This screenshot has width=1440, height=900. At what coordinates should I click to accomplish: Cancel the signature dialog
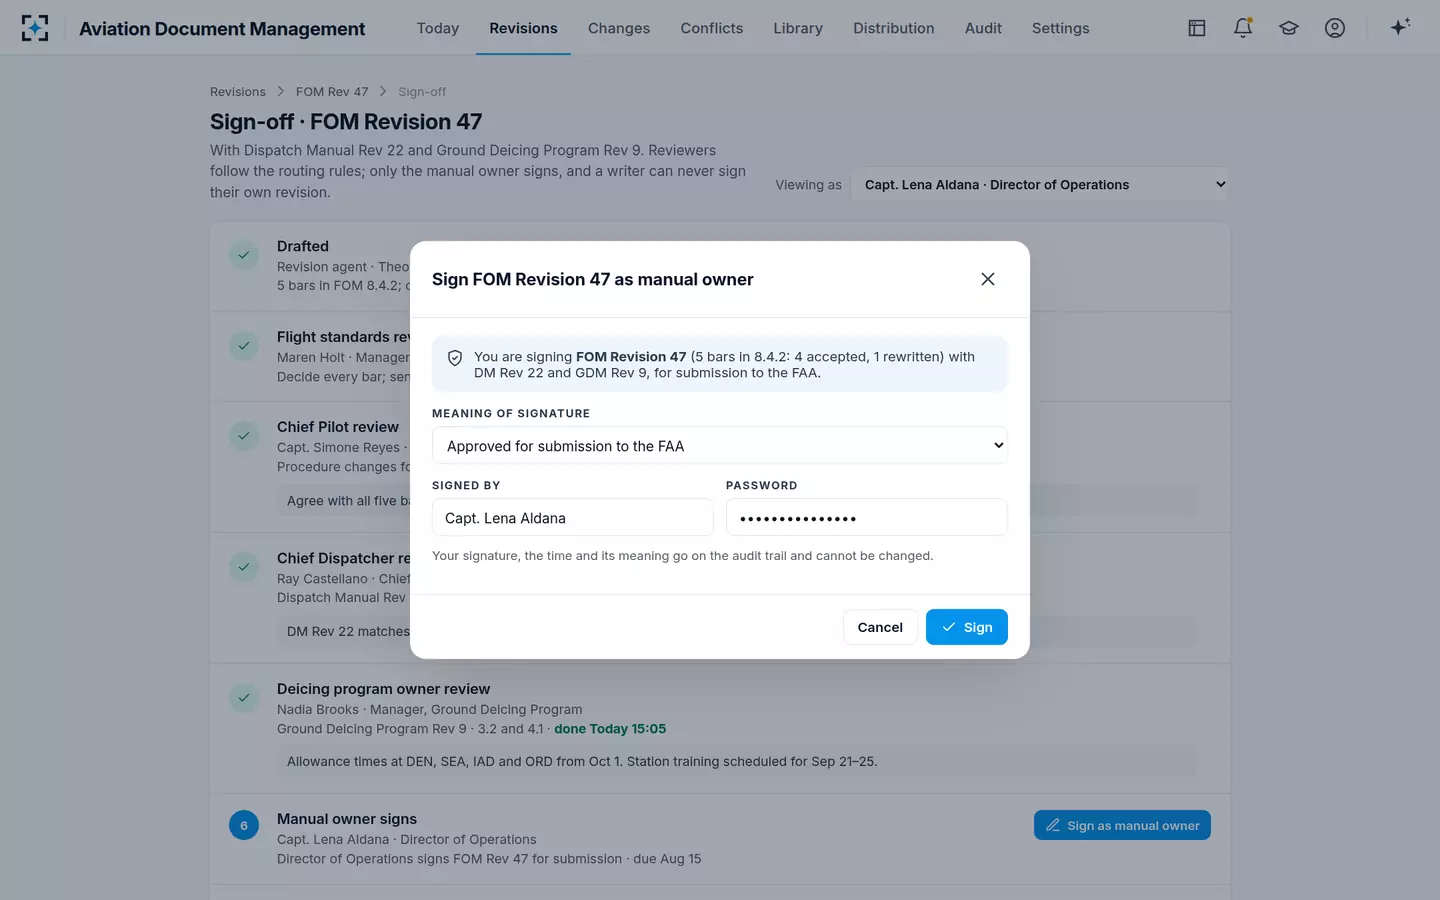(880, 627)
